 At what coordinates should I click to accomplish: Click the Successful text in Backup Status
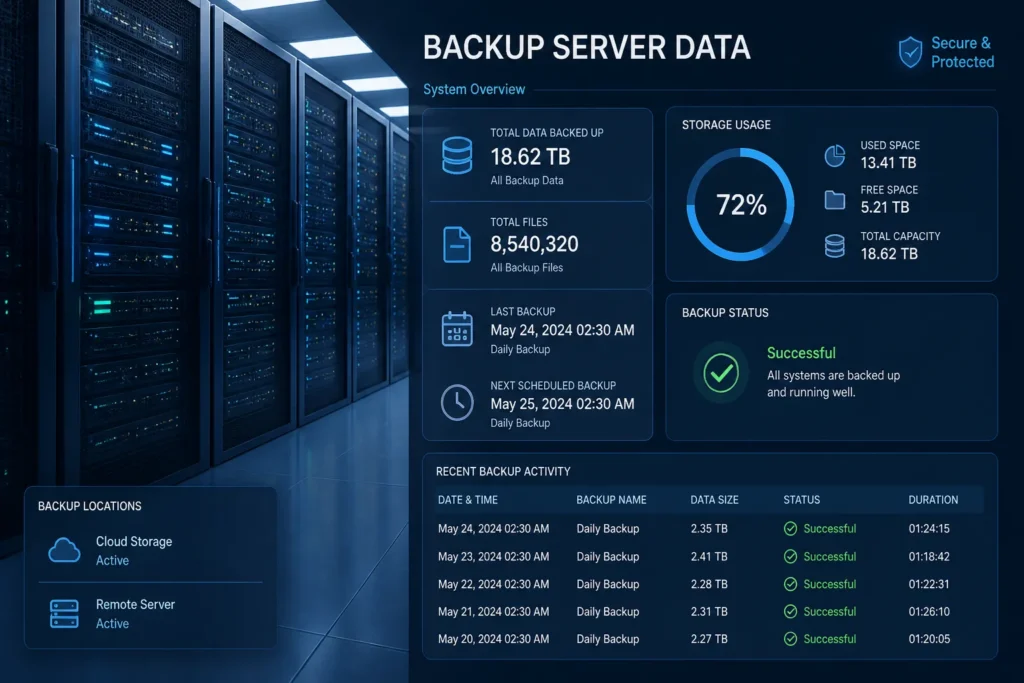(801, 353)
